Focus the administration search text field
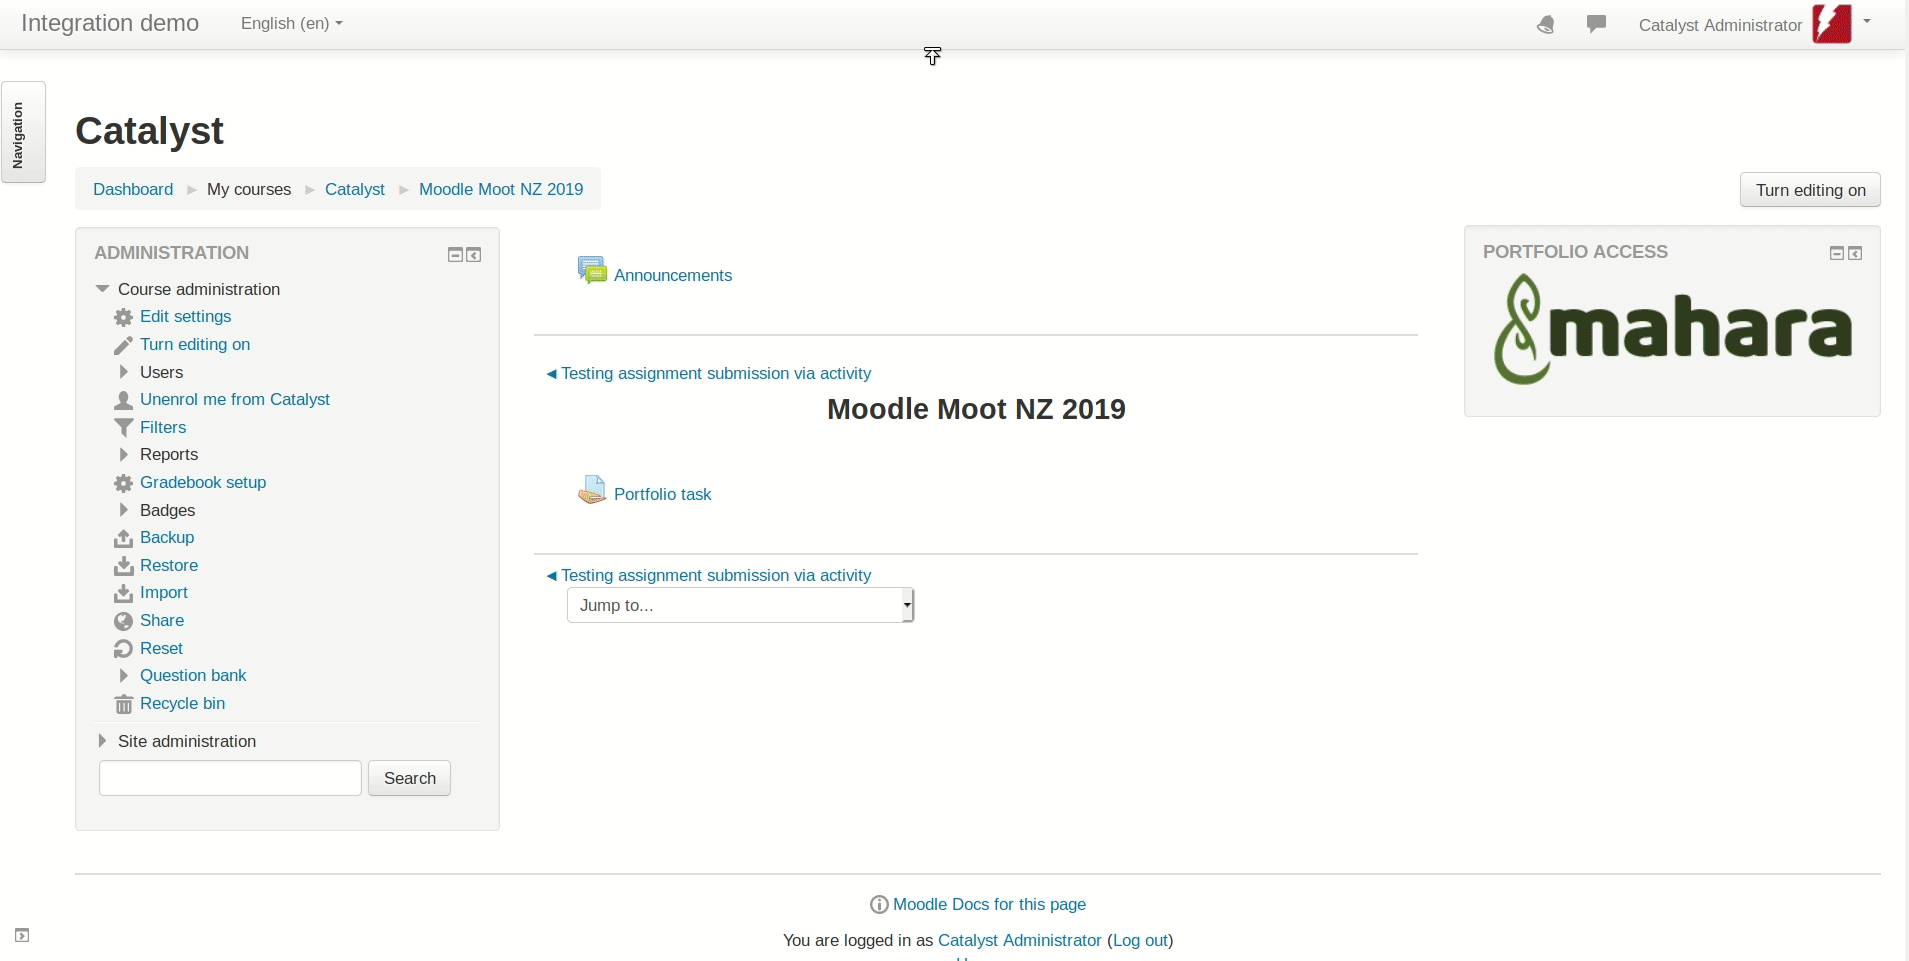 pos(230,778)
